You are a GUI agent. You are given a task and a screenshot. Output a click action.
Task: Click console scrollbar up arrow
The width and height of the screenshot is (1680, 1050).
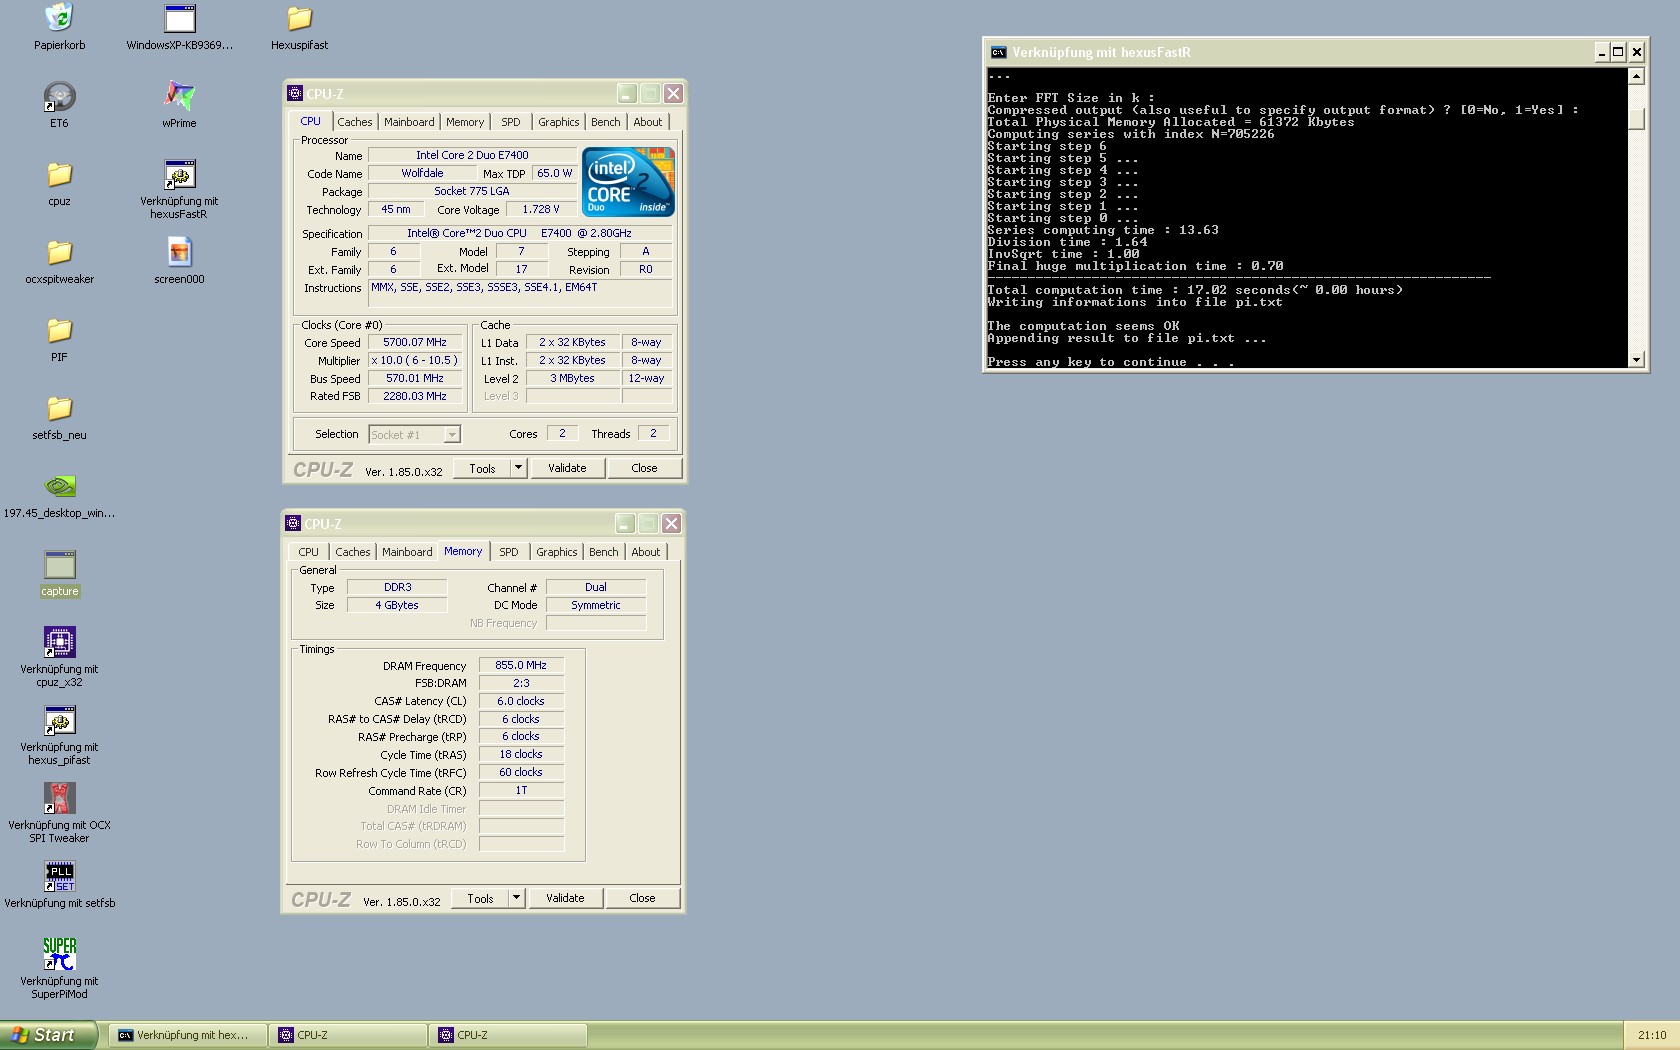click(1636, 77)
